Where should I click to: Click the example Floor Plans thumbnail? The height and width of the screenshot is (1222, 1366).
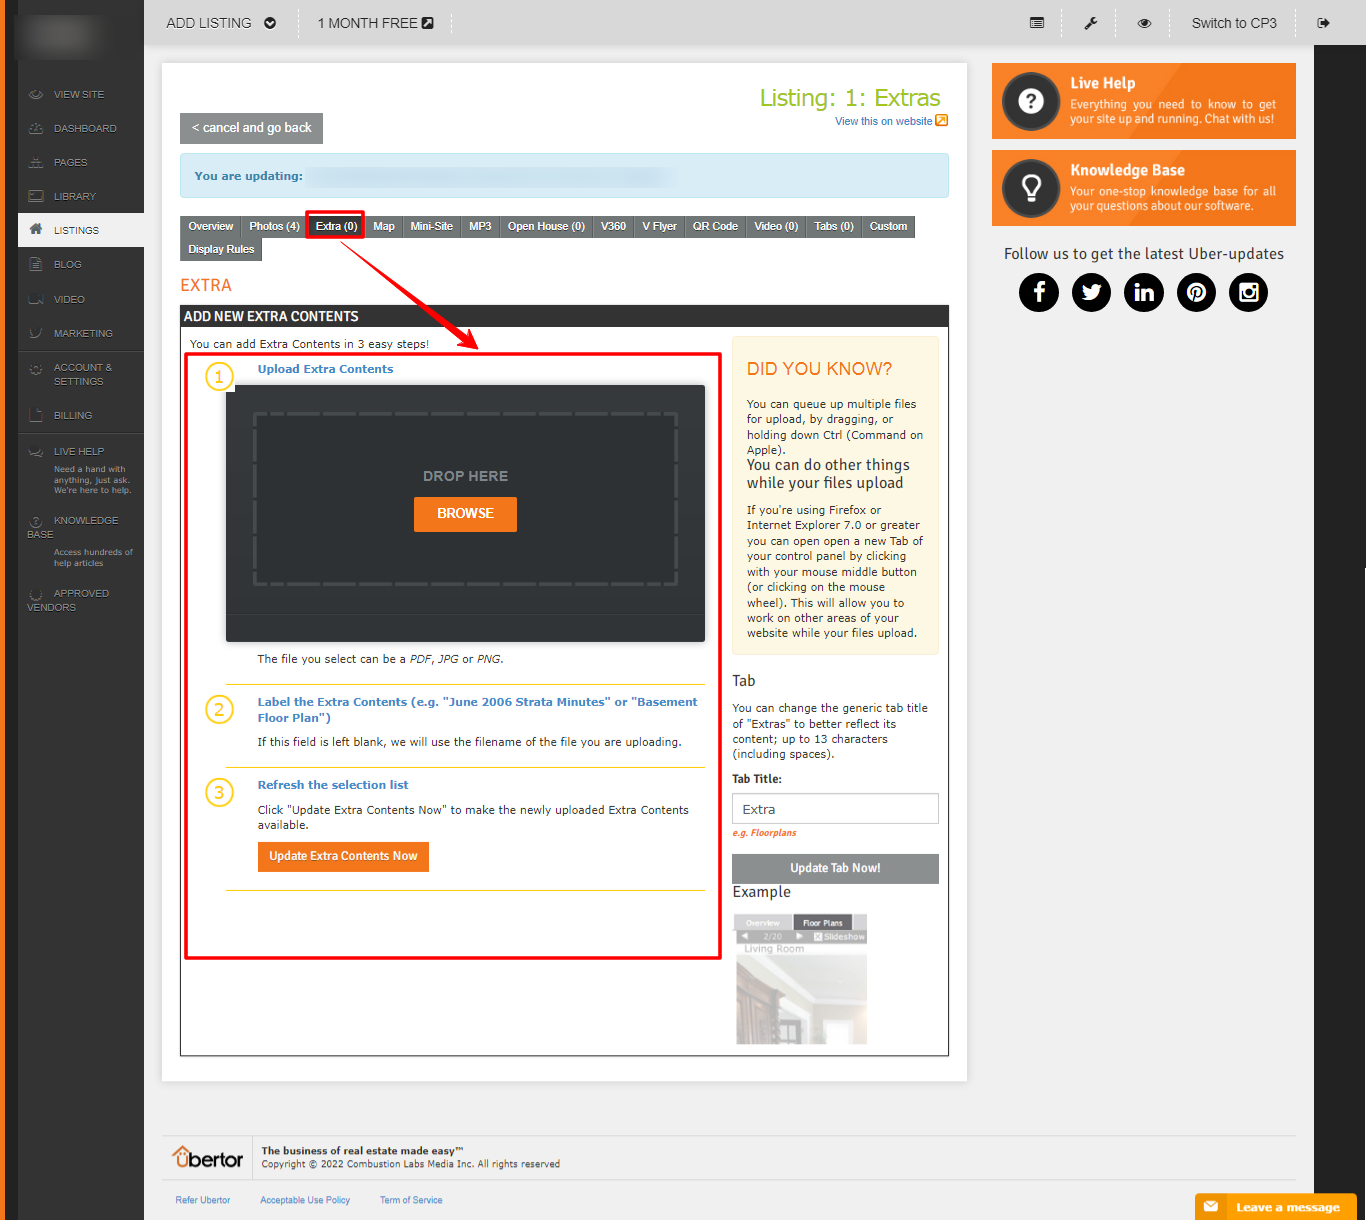coord(801,979)
